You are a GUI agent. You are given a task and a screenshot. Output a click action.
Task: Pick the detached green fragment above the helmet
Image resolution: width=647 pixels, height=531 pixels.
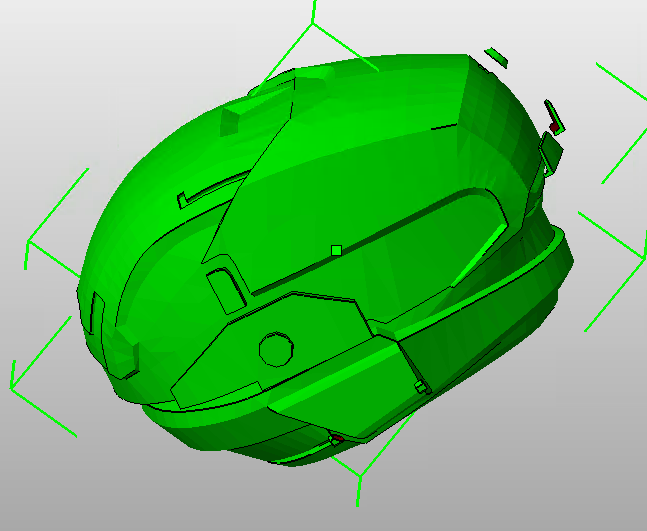point(496,57)
